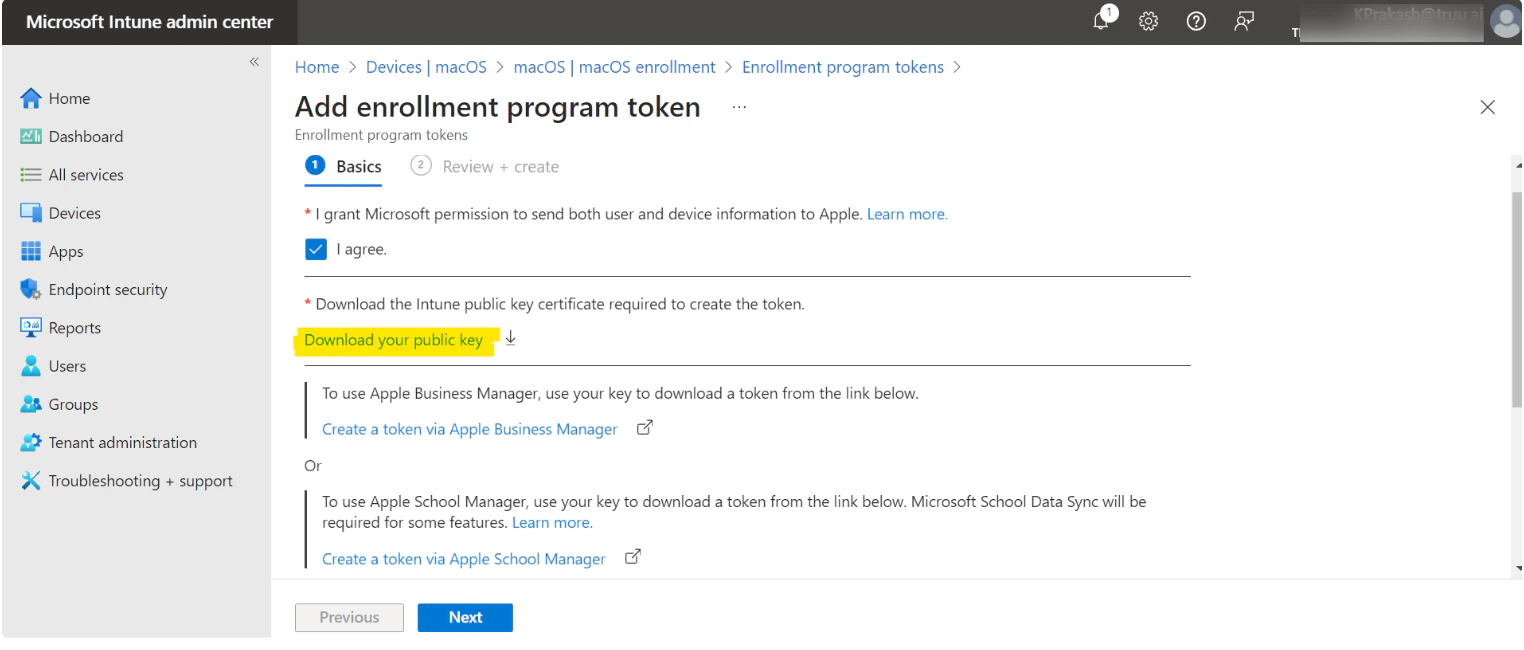Open the settings gear icon
1524x650 pixels.
point(1149,21)
